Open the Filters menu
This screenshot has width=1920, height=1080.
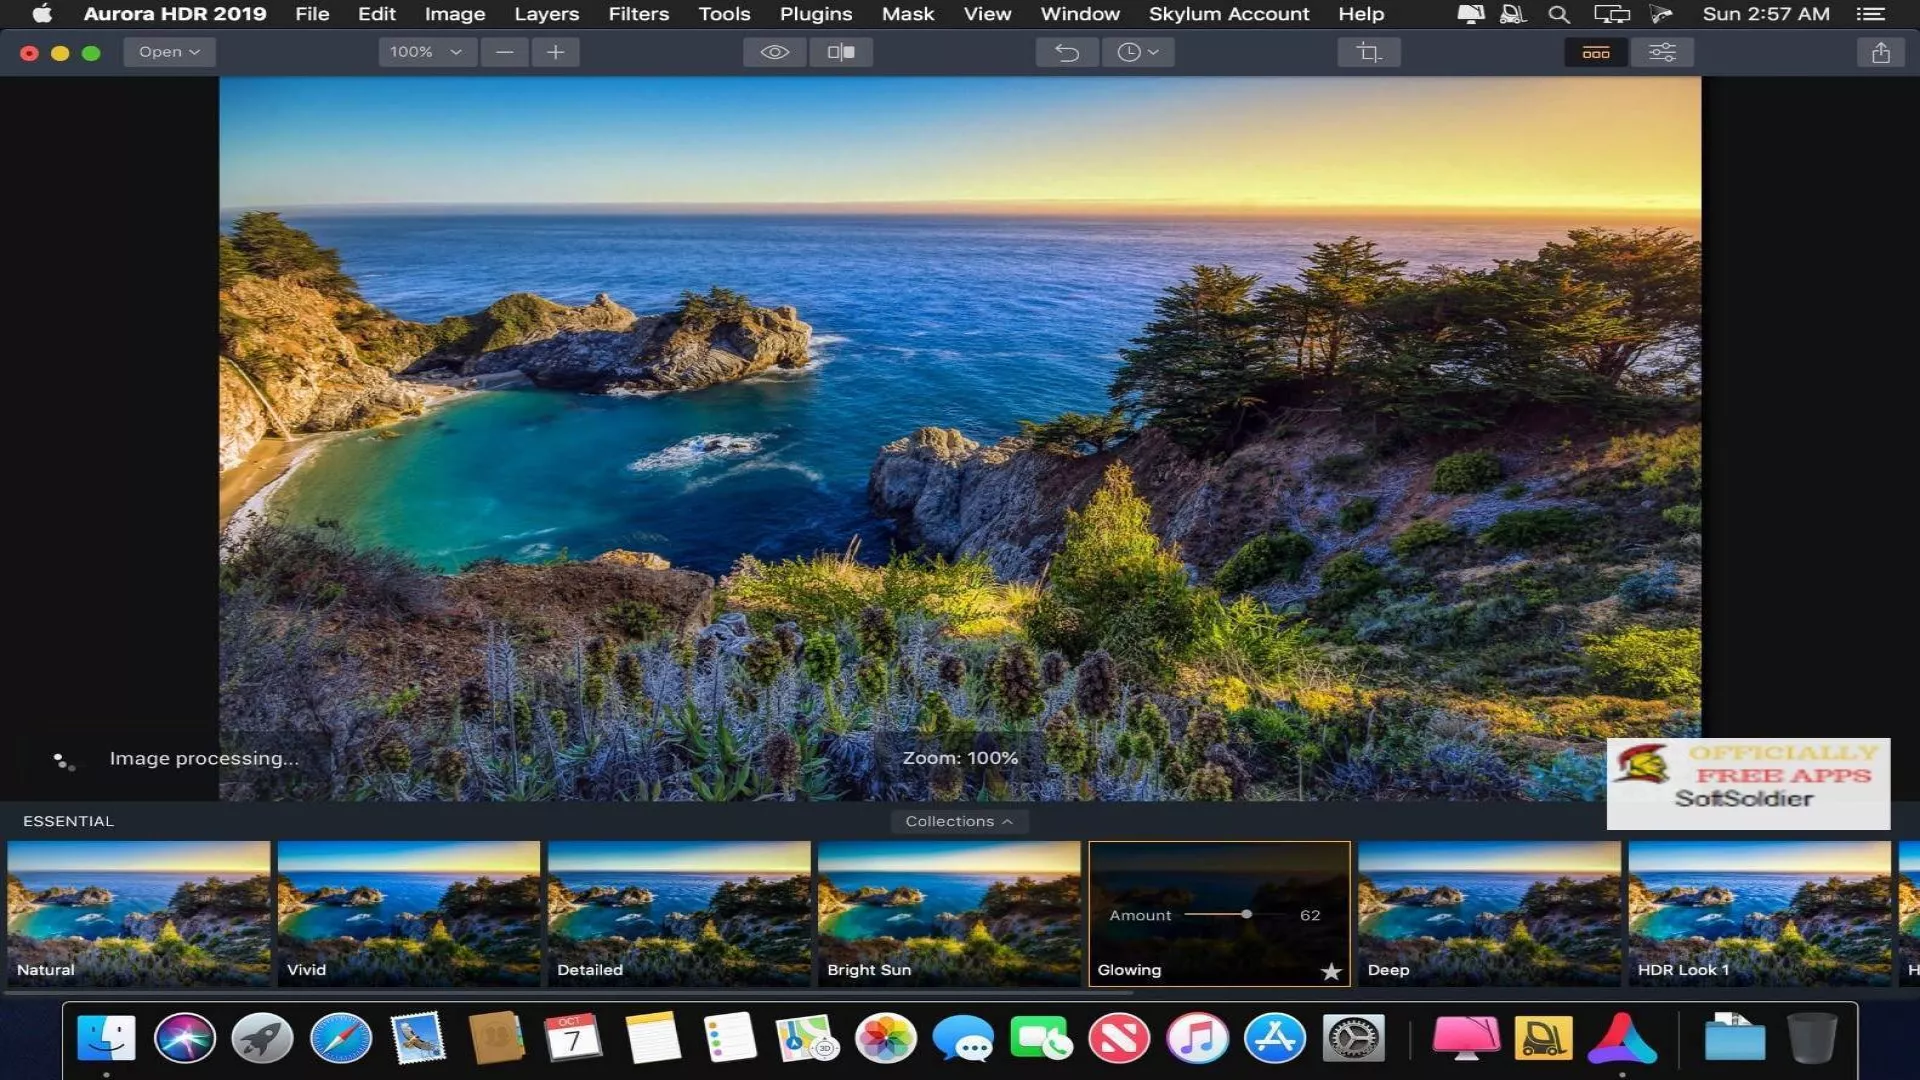[x=638, y=14]
